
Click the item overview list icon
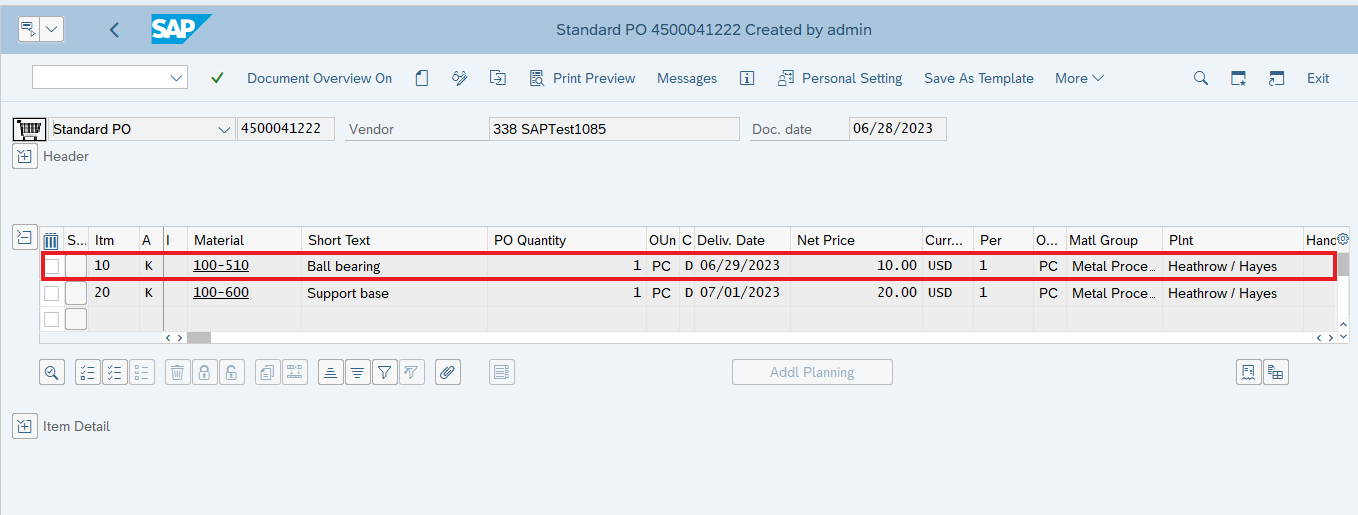(502, 373)
